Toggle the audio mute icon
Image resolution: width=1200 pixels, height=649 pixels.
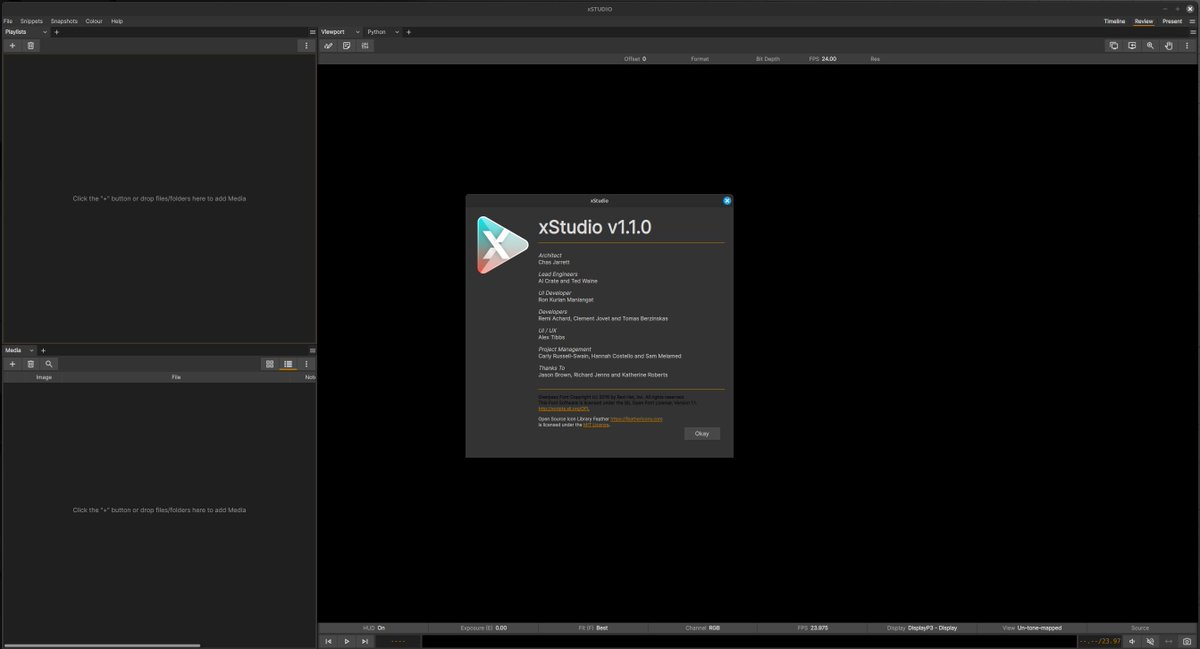pyautogui.click(x=1150, y=641)
